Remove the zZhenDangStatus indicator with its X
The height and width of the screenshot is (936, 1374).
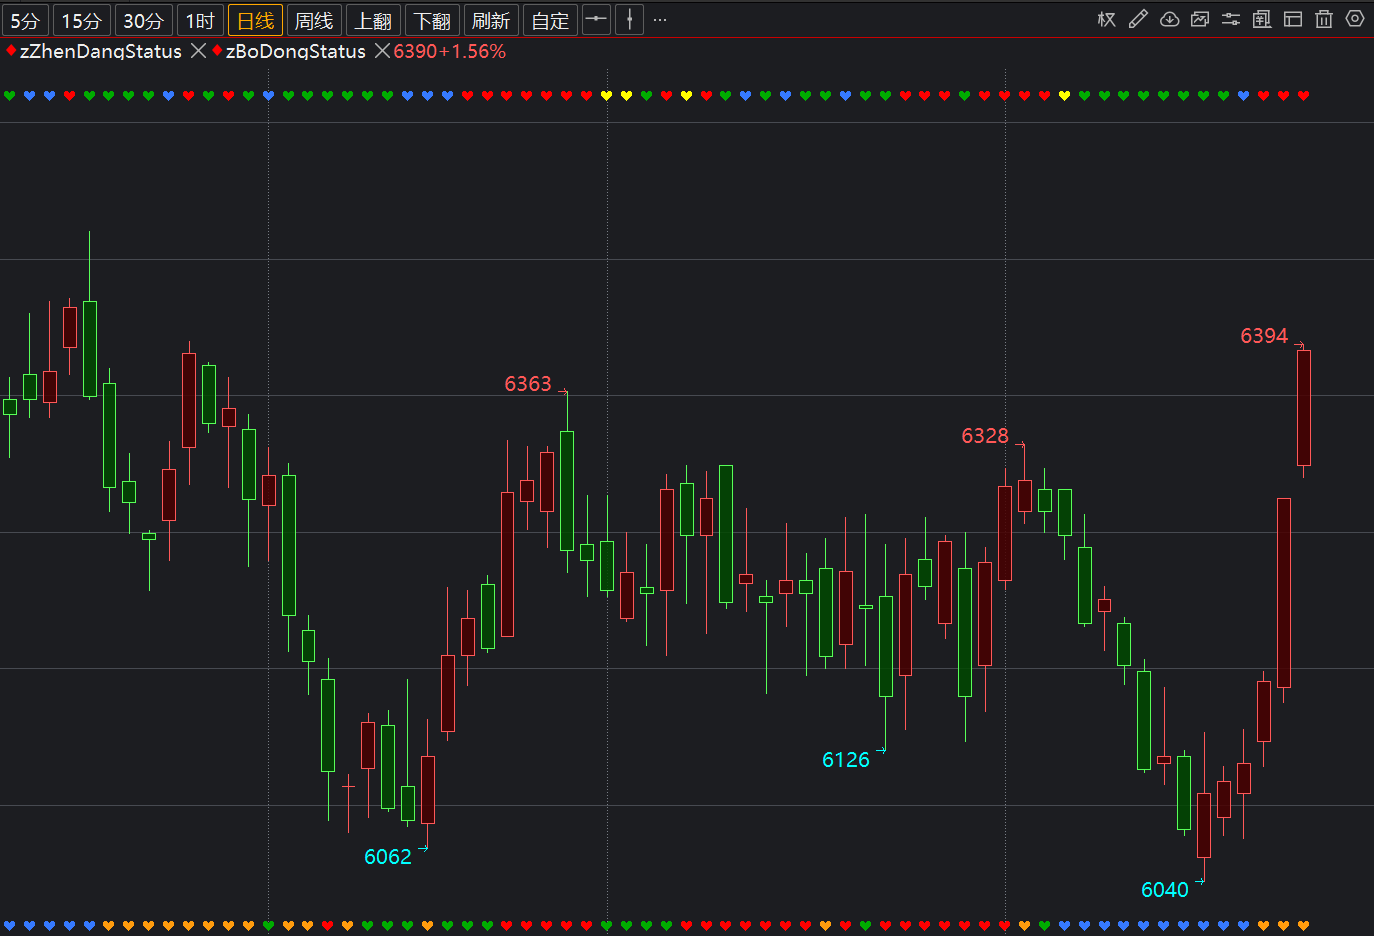pos(198,51)
